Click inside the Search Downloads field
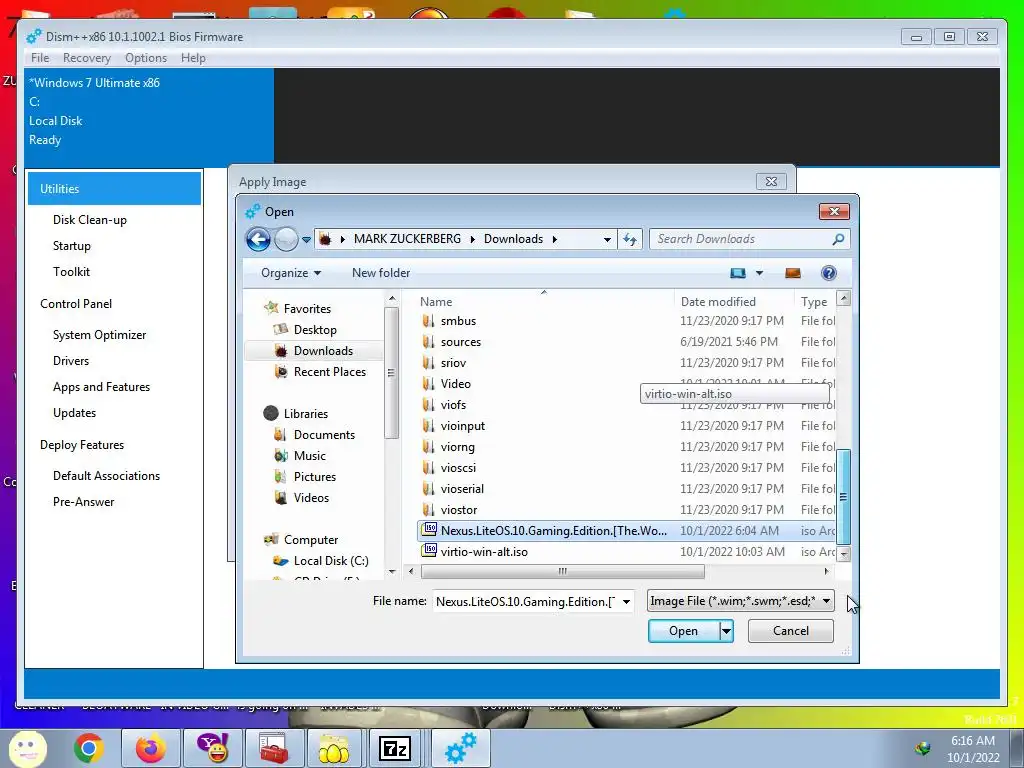 click(742, 240)
